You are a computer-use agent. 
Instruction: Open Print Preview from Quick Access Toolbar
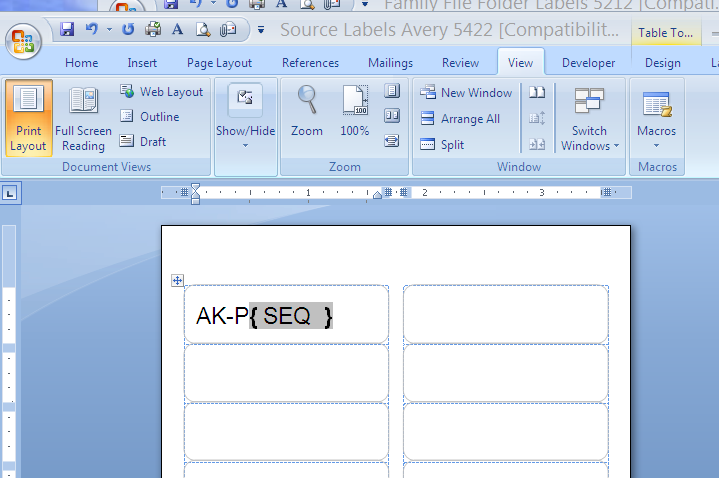click(x=203, y=29)
